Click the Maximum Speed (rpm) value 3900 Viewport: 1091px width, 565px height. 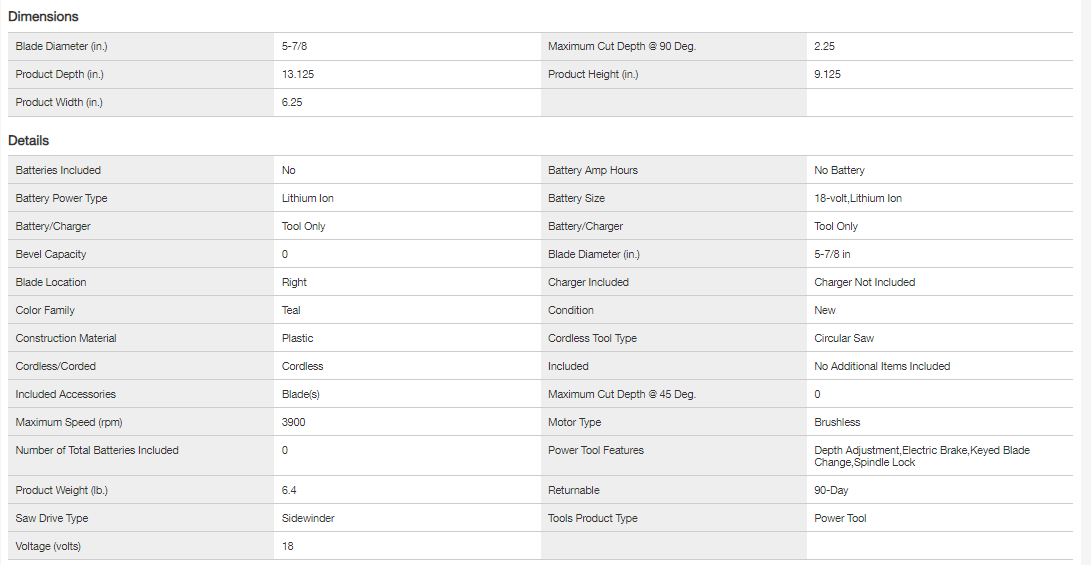tap(294, 422)
